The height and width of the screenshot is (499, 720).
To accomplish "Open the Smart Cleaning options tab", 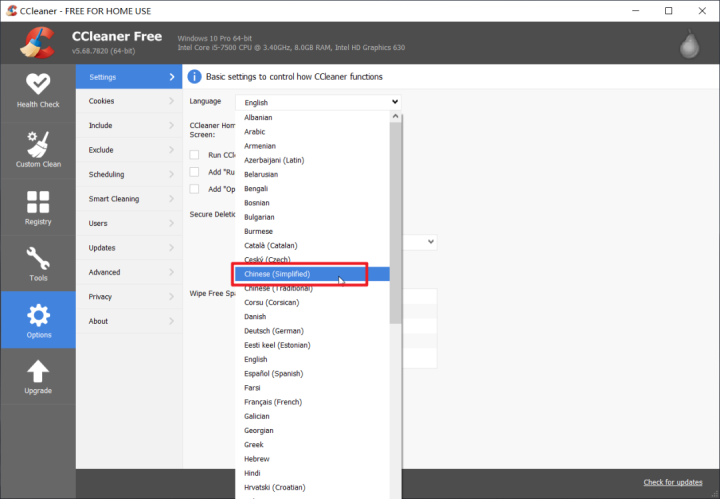I will point(129,199).
